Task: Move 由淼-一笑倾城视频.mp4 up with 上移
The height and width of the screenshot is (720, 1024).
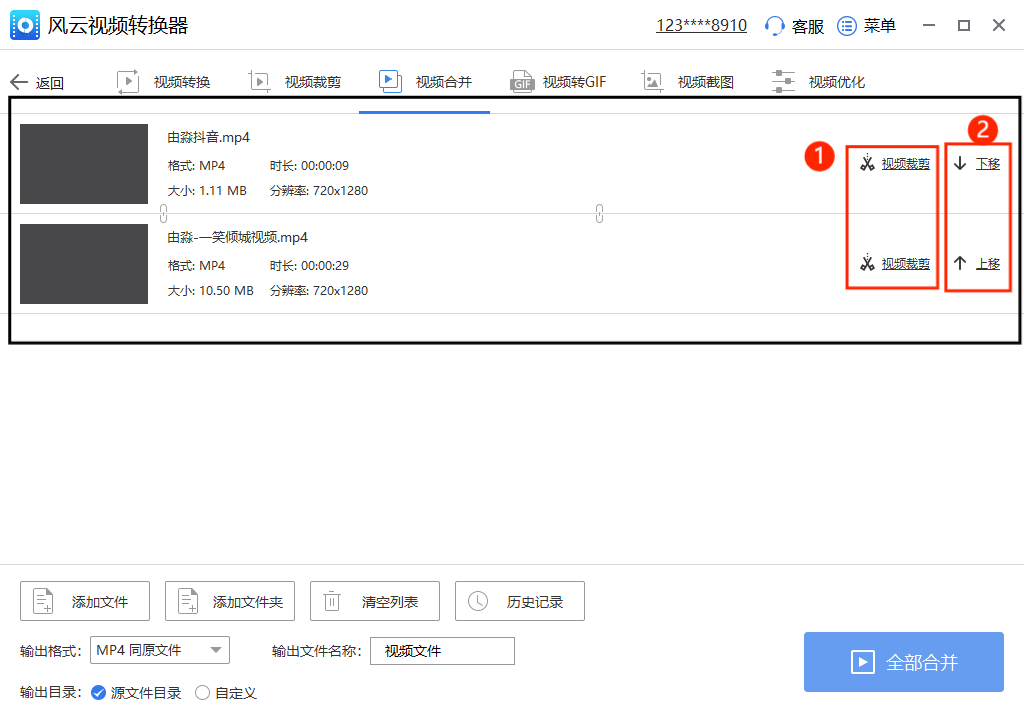Action: click(x=978, y=263)
